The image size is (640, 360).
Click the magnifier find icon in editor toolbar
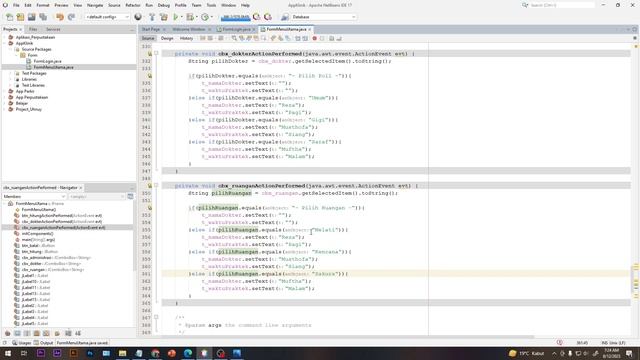point(234,38)
